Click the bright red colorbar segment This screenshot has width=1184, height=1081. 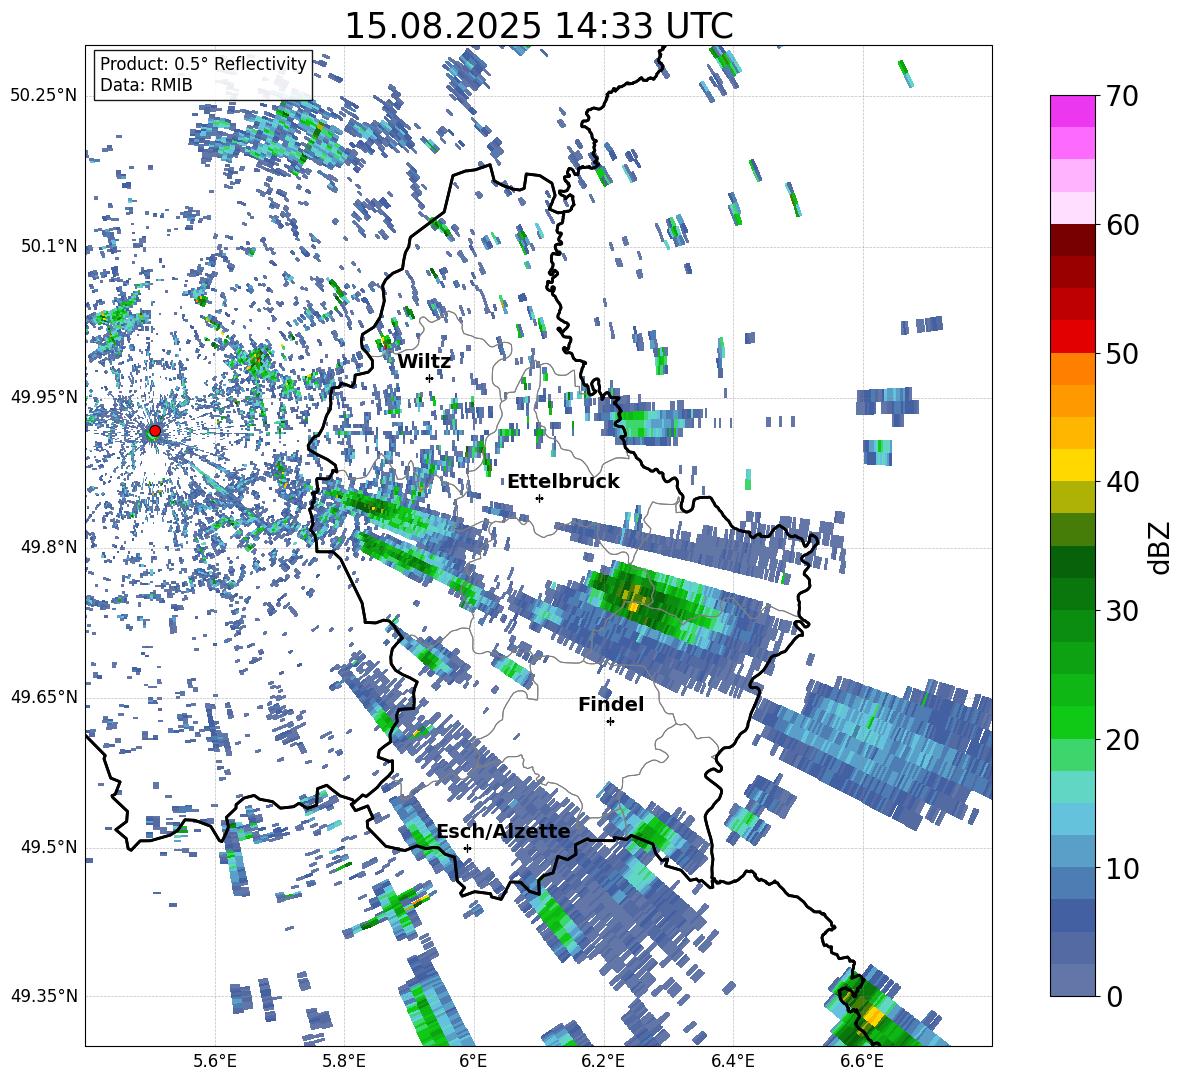[x=1072, y=337]
